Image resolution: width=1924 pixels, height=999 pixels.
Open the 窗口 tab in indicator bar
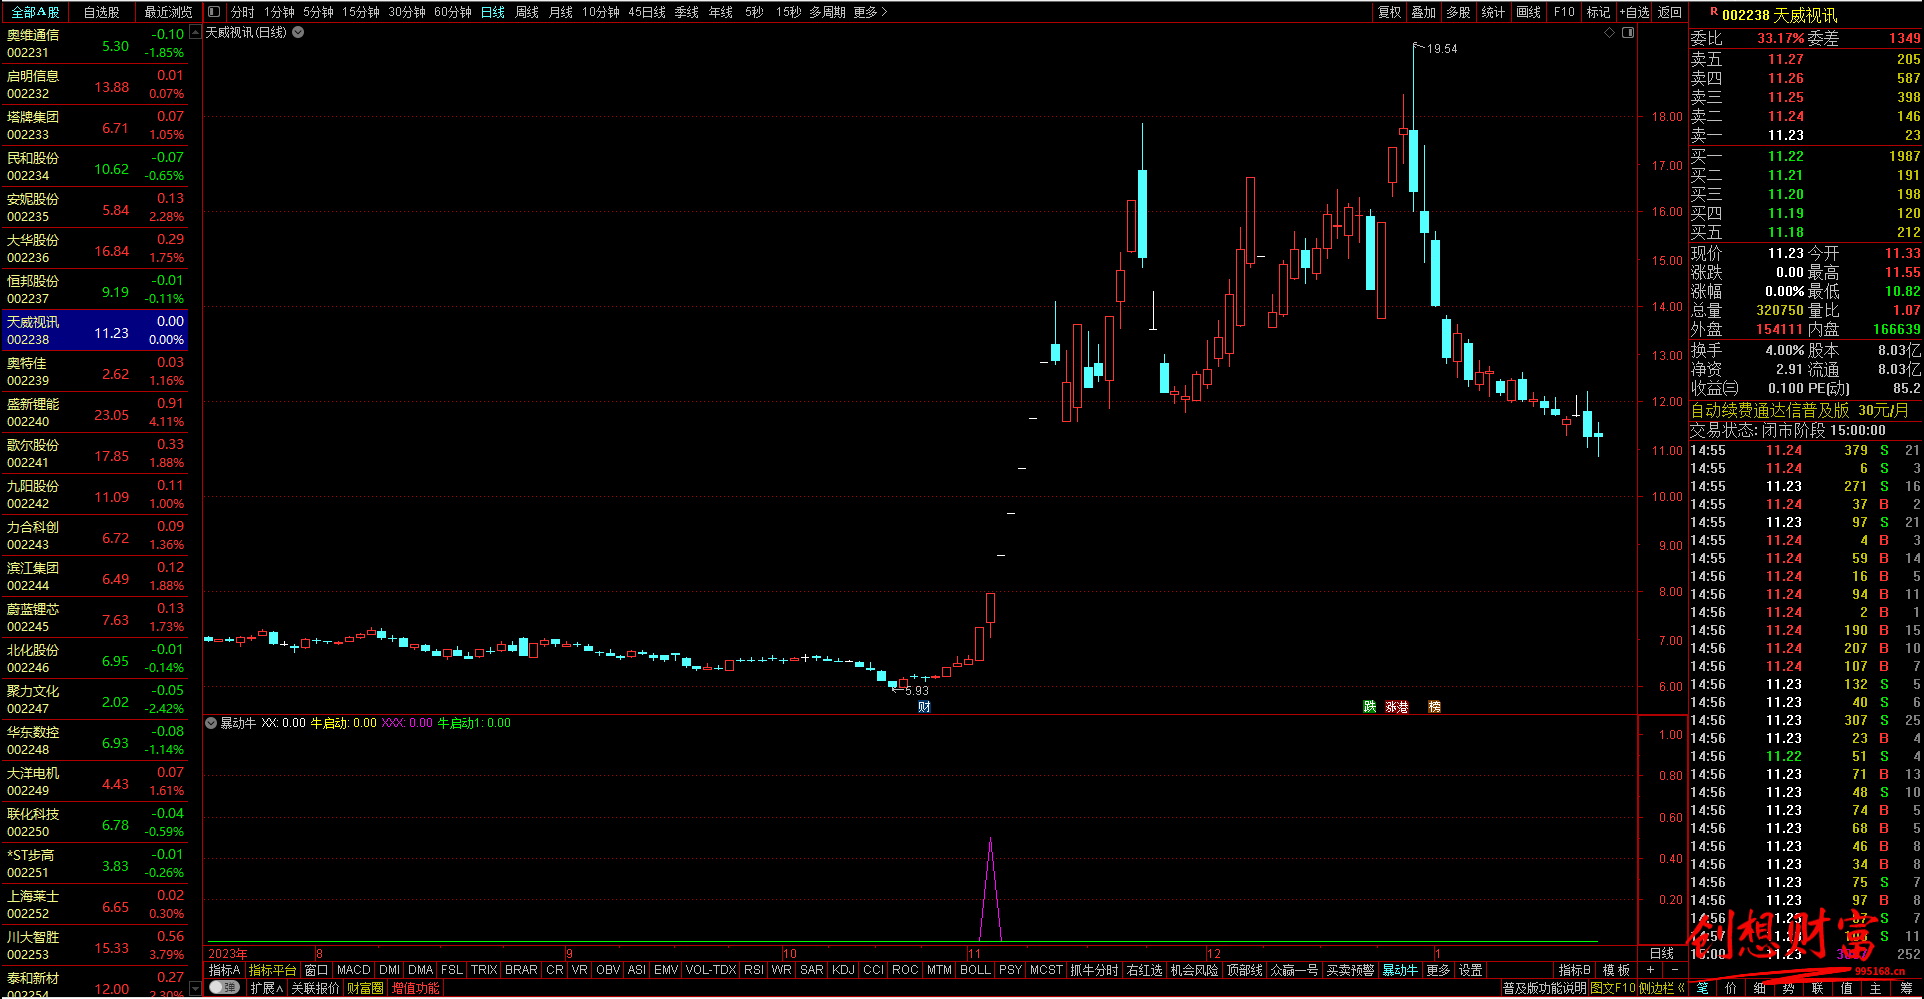(316, 970)
